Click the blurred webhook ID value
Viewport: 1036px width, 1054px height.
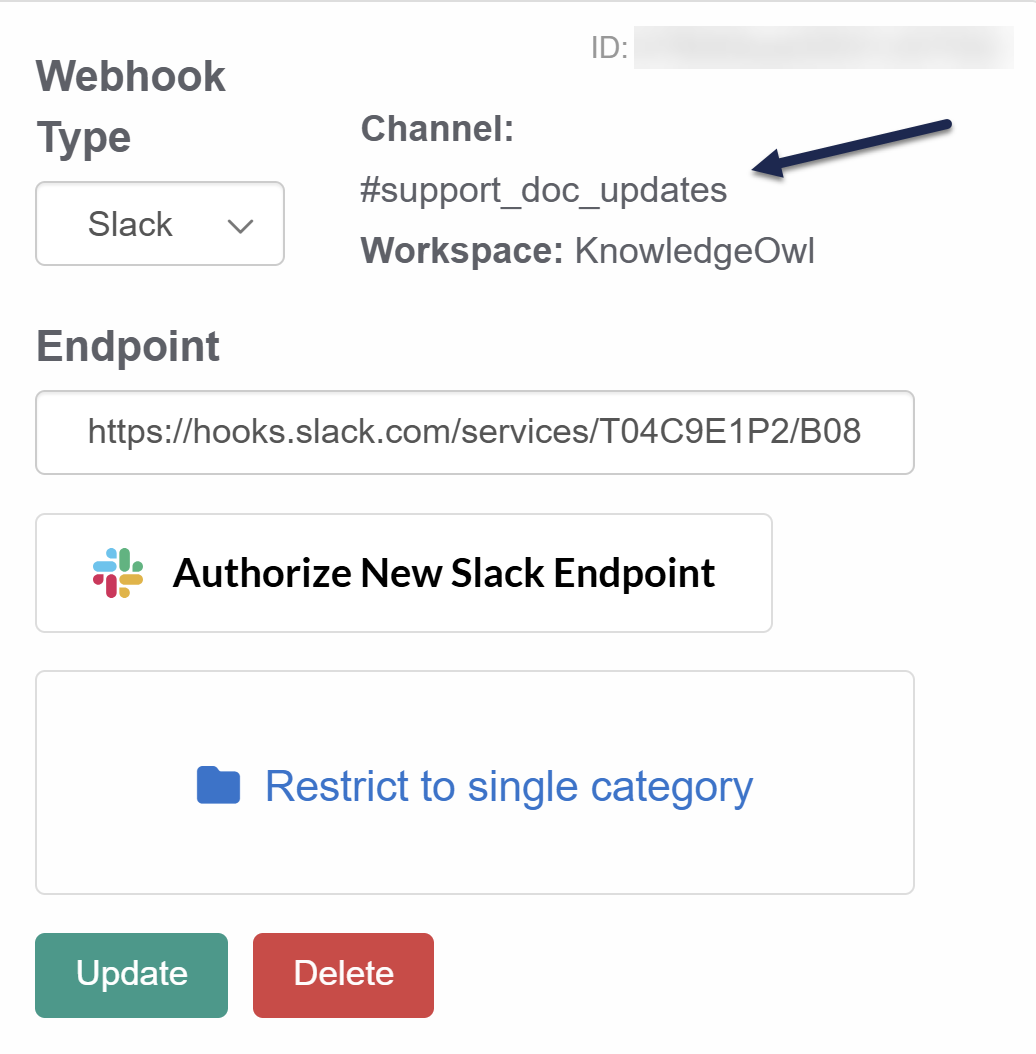click(824, 48)
